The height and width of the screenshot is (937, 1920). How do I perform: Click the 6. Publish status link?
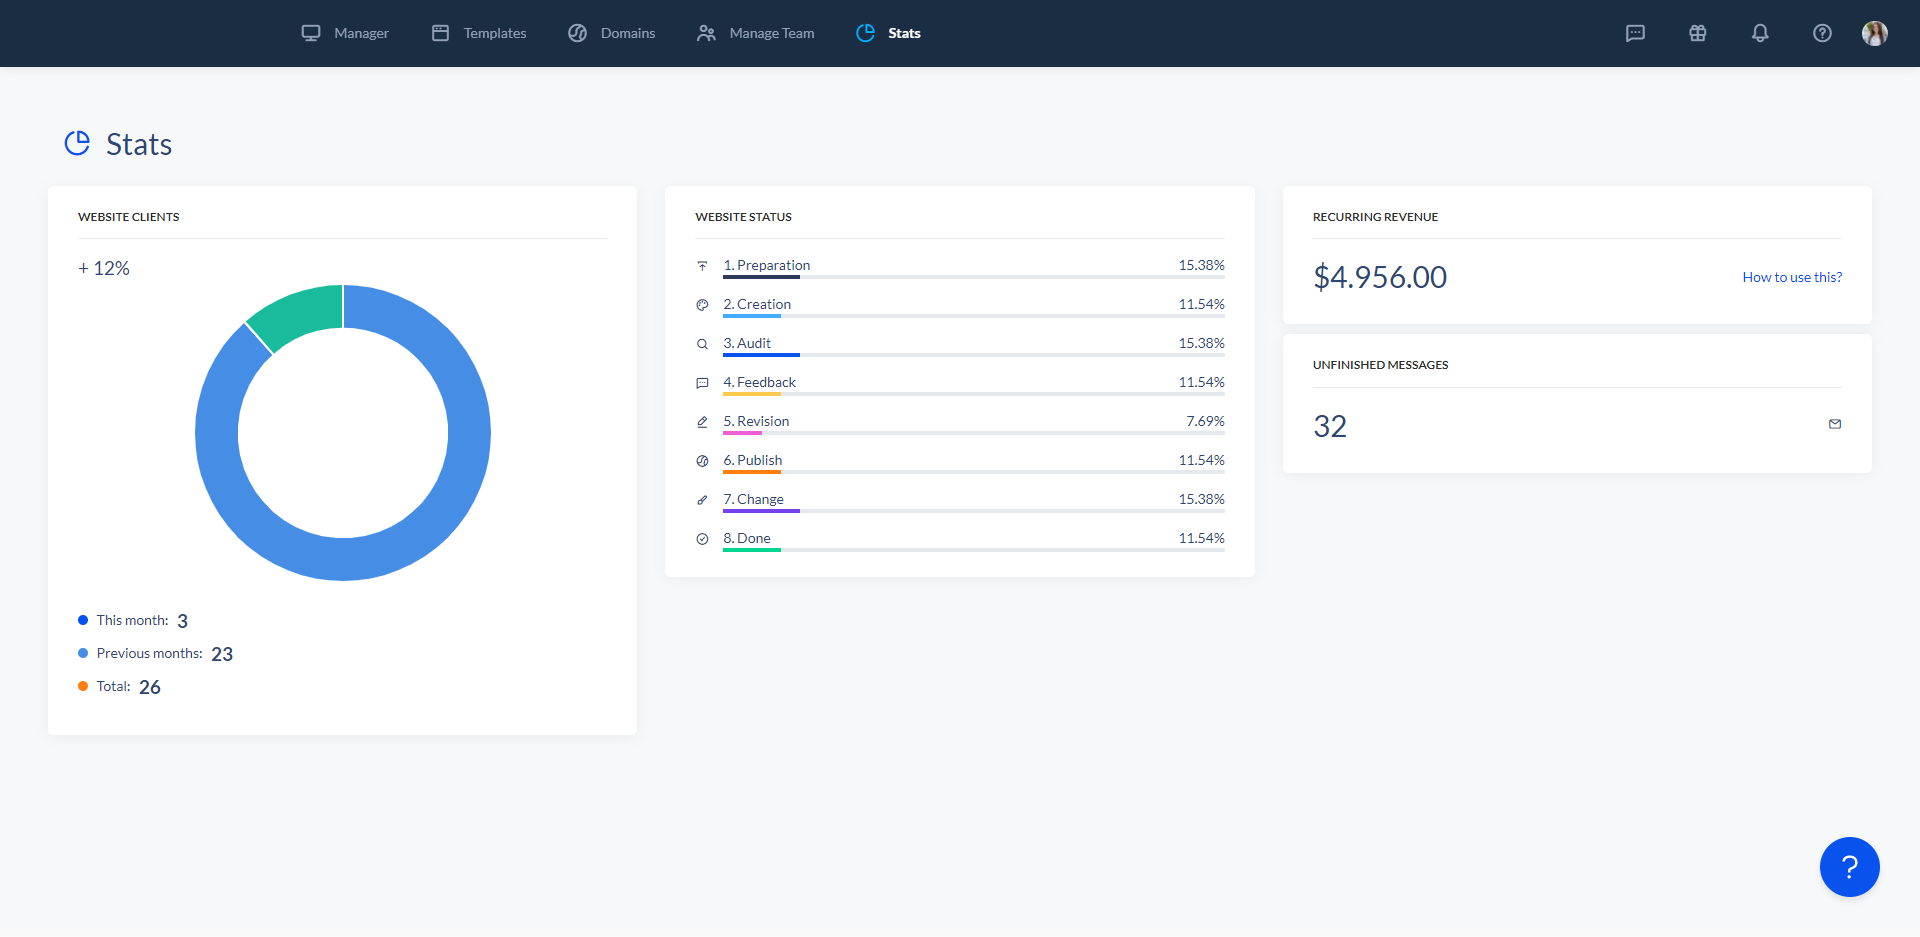752,460
